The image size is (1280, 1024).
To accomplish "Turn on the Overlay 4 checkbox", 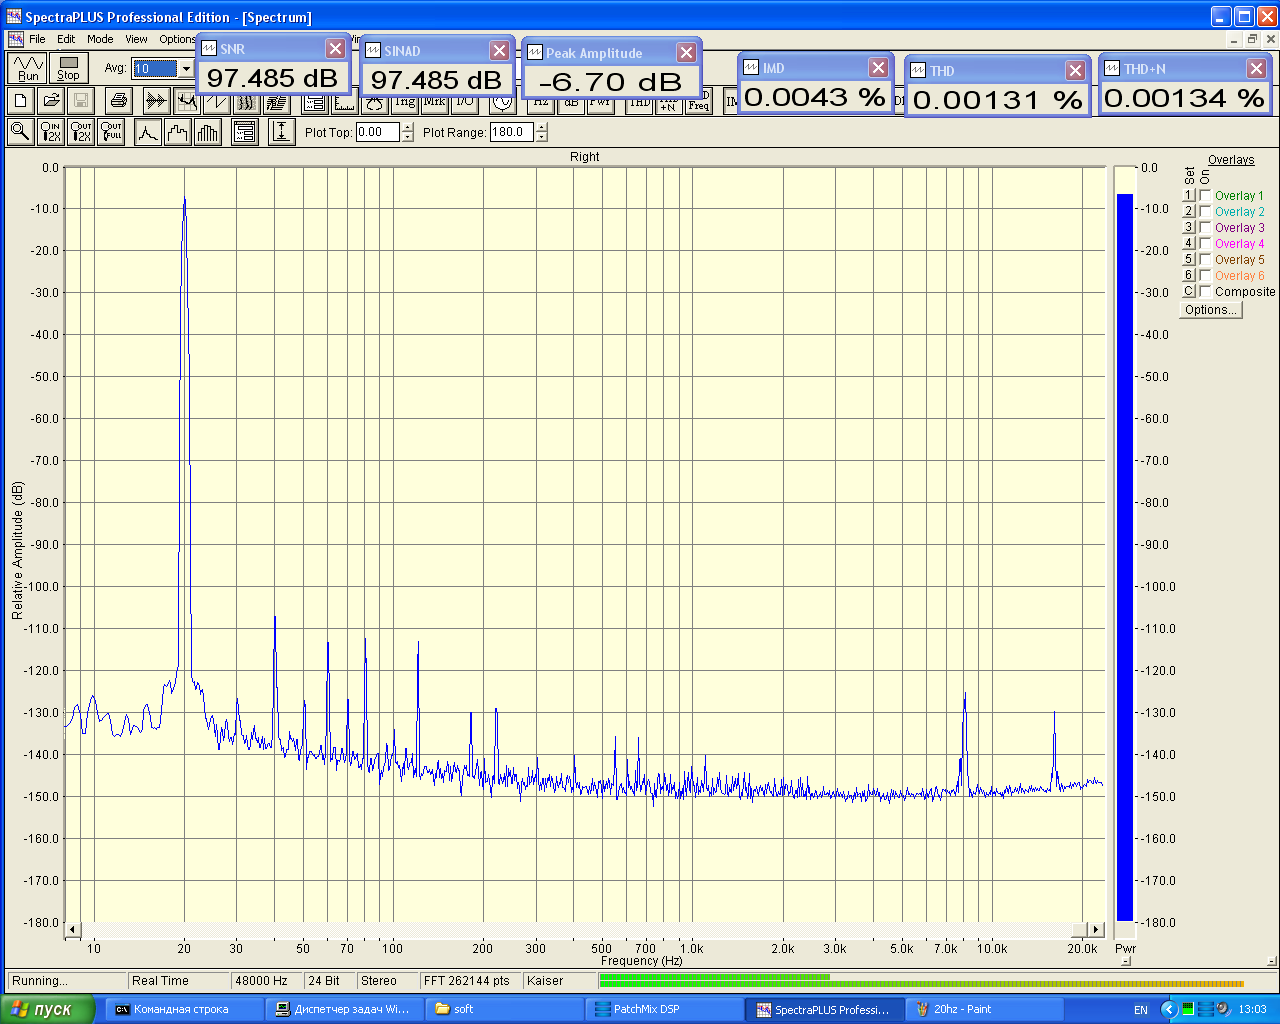I will click(1206, 244).
